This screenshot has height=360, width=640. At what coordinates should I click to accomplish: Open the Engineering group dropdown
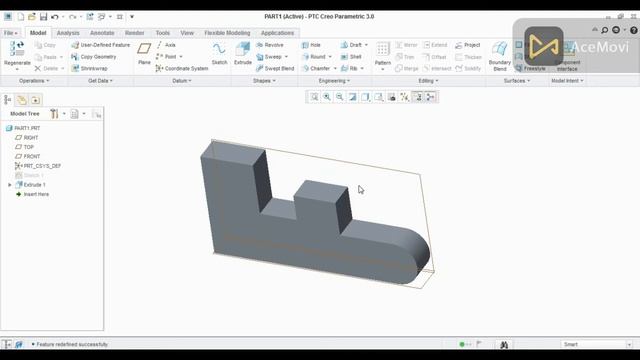point(334,81)
